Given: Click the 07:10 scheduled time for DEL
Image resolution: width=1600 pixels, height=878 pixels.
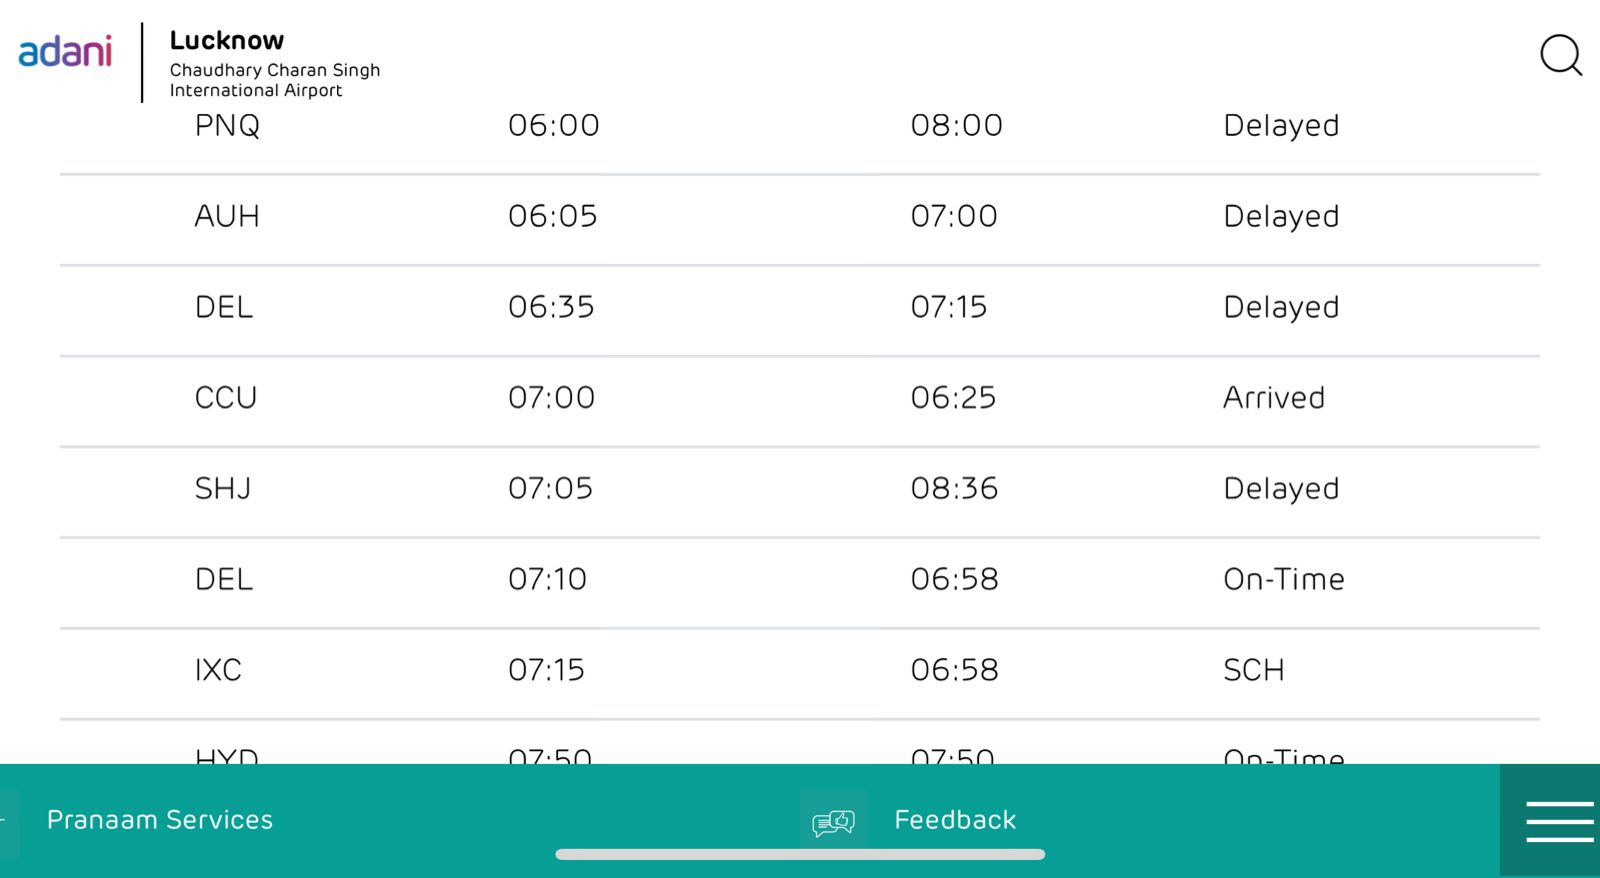Looking at the screenshot, I should (x=547, y=579).
